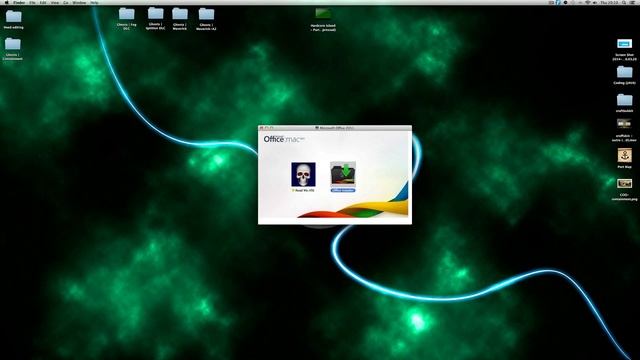
Task: Click the menu bar clock
Action: click(x=609, y=2)
